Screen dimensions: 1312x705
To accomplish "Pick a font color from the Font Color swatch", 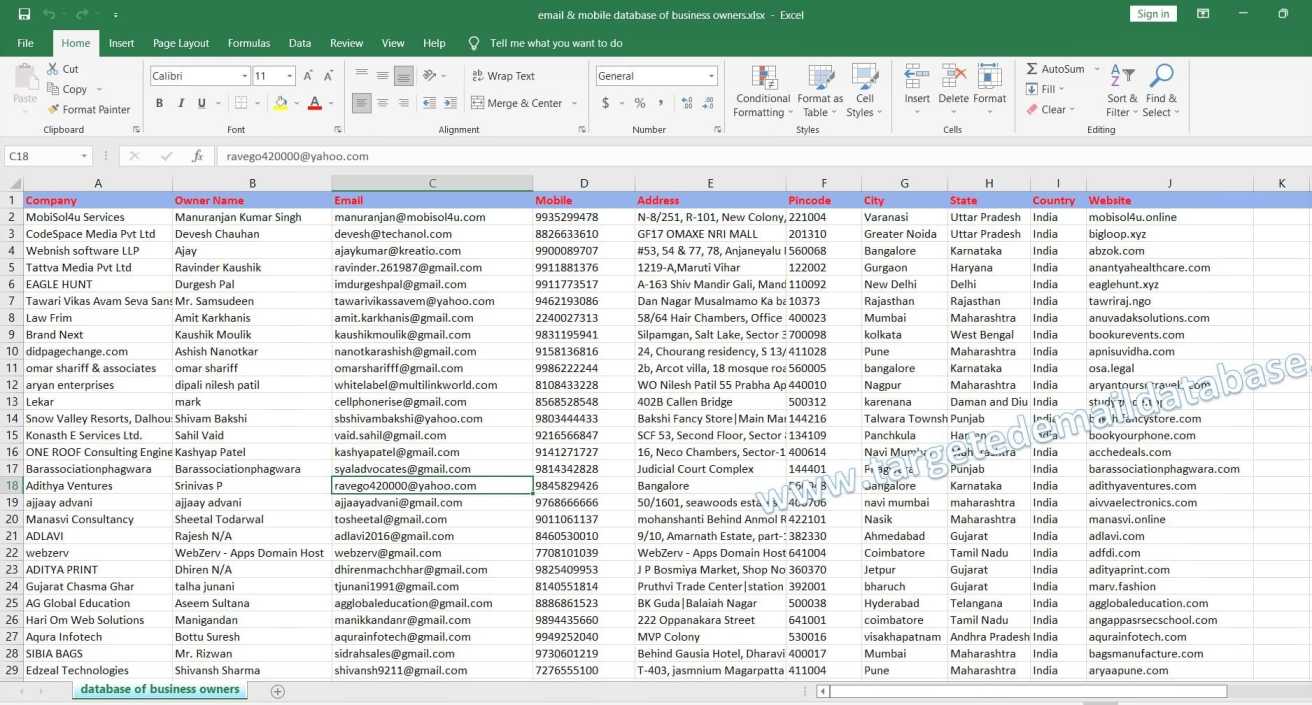I will click(x=314, y=102).
